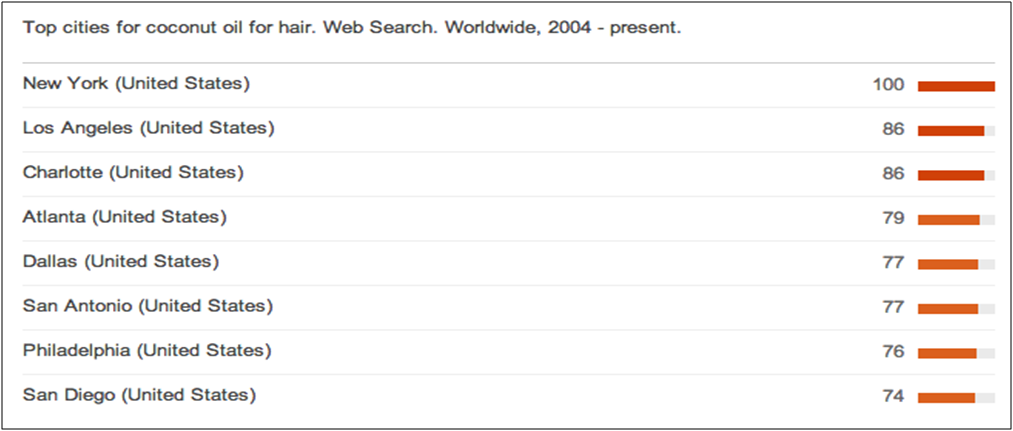Click the New York (United States) city link
The height and width of the screenshot is (431, 1013).
click(x=136, y=84)
